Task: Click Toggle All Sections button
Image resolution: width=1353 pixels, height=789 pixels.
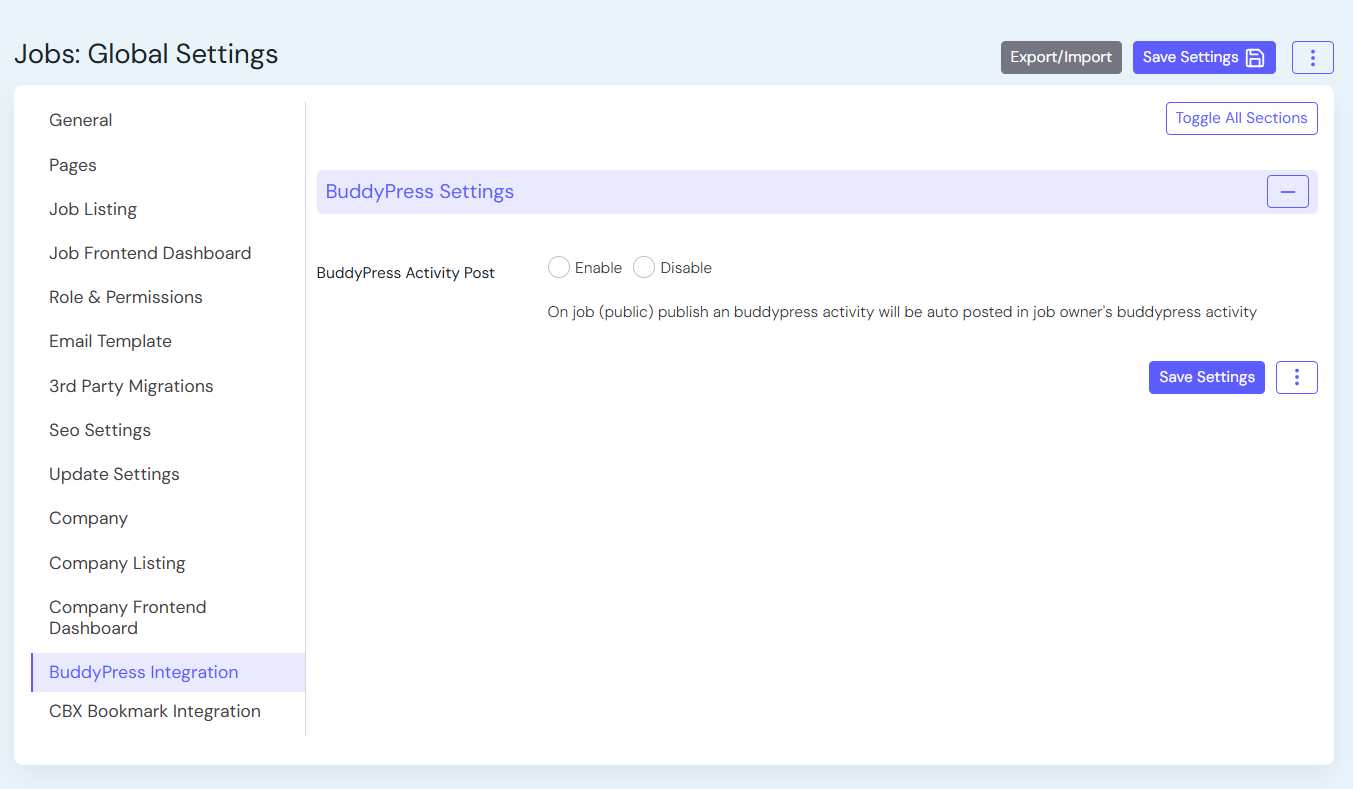Action: 1241,118
